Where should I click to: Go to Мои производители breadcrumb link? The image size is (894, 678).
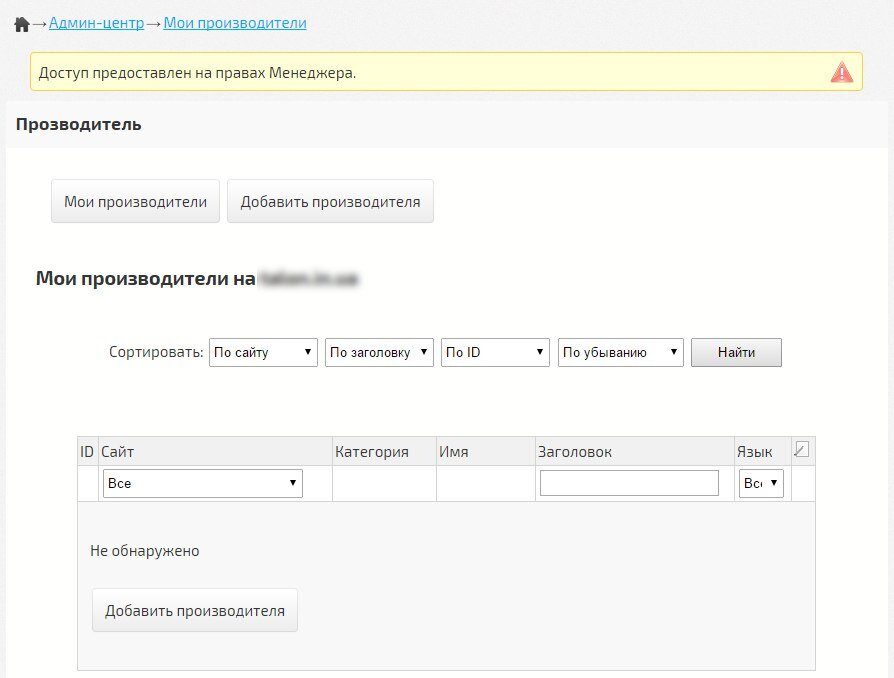pos(235,22)
